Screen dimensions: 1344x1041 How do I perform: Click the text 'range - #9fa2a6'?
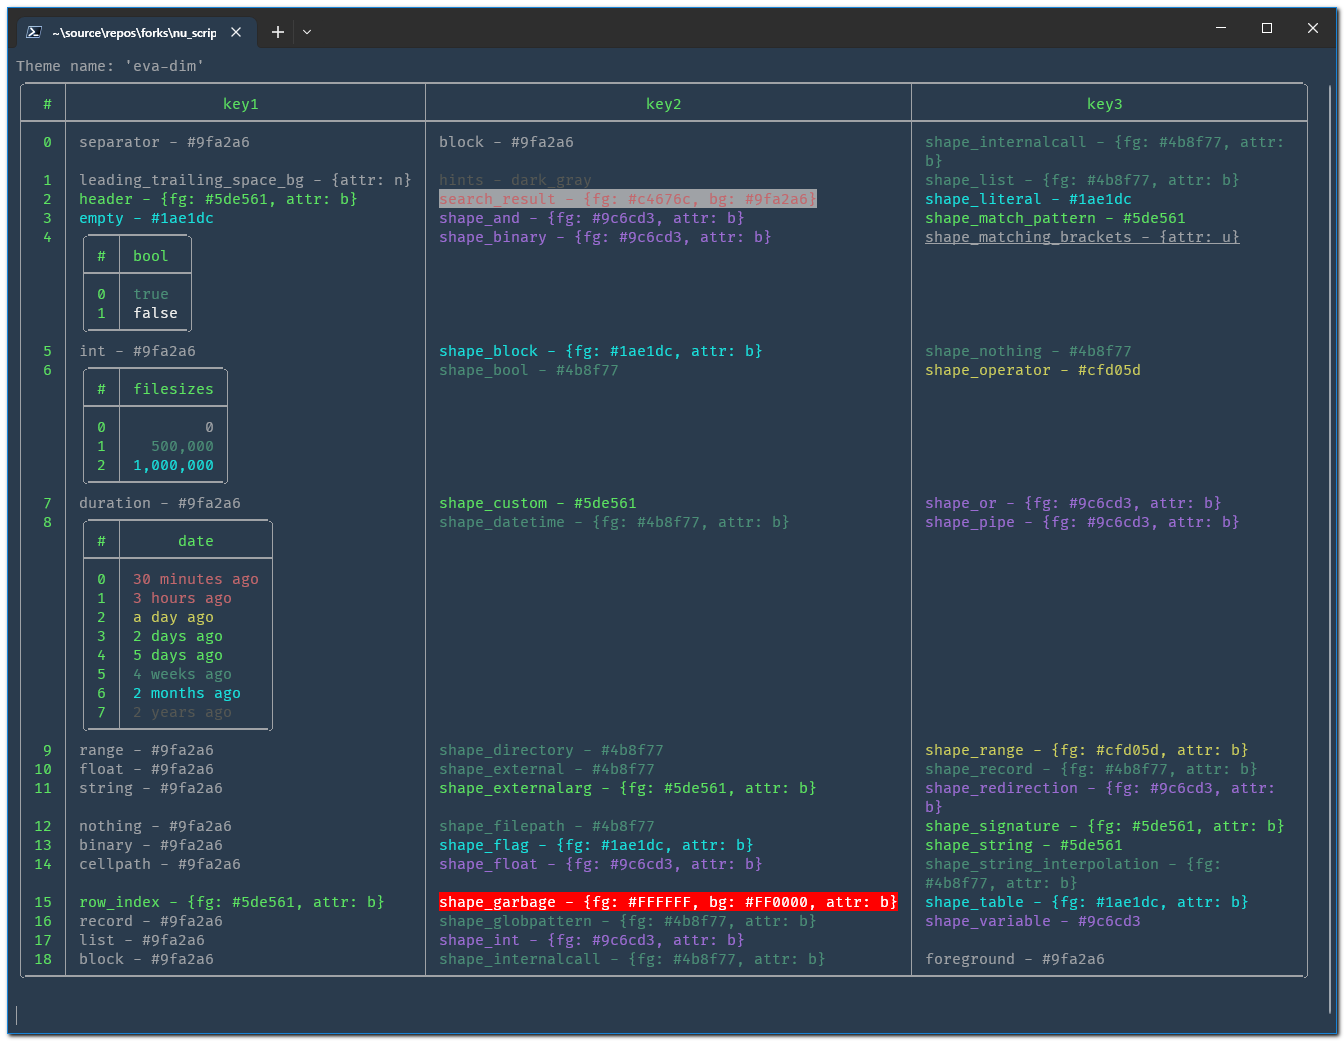[146, 750]
